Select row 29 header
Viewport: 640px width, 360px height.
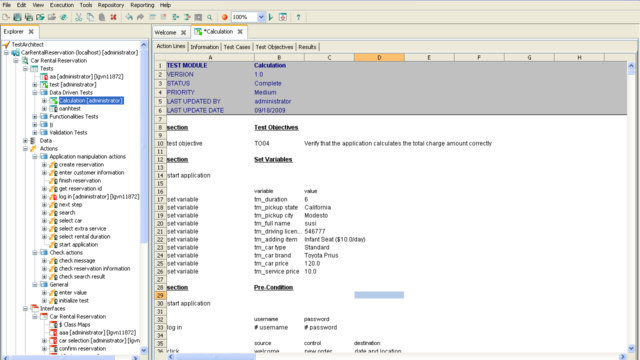tap(160, 295)
